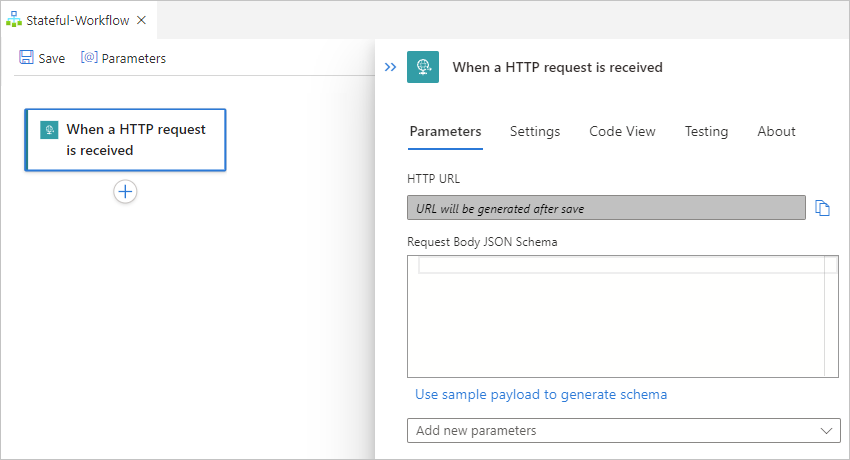Image resolution: width=850 pixels, height=460 pixels.
Task: Open the Add new parameters dropdown
Action: pos(624,430)
